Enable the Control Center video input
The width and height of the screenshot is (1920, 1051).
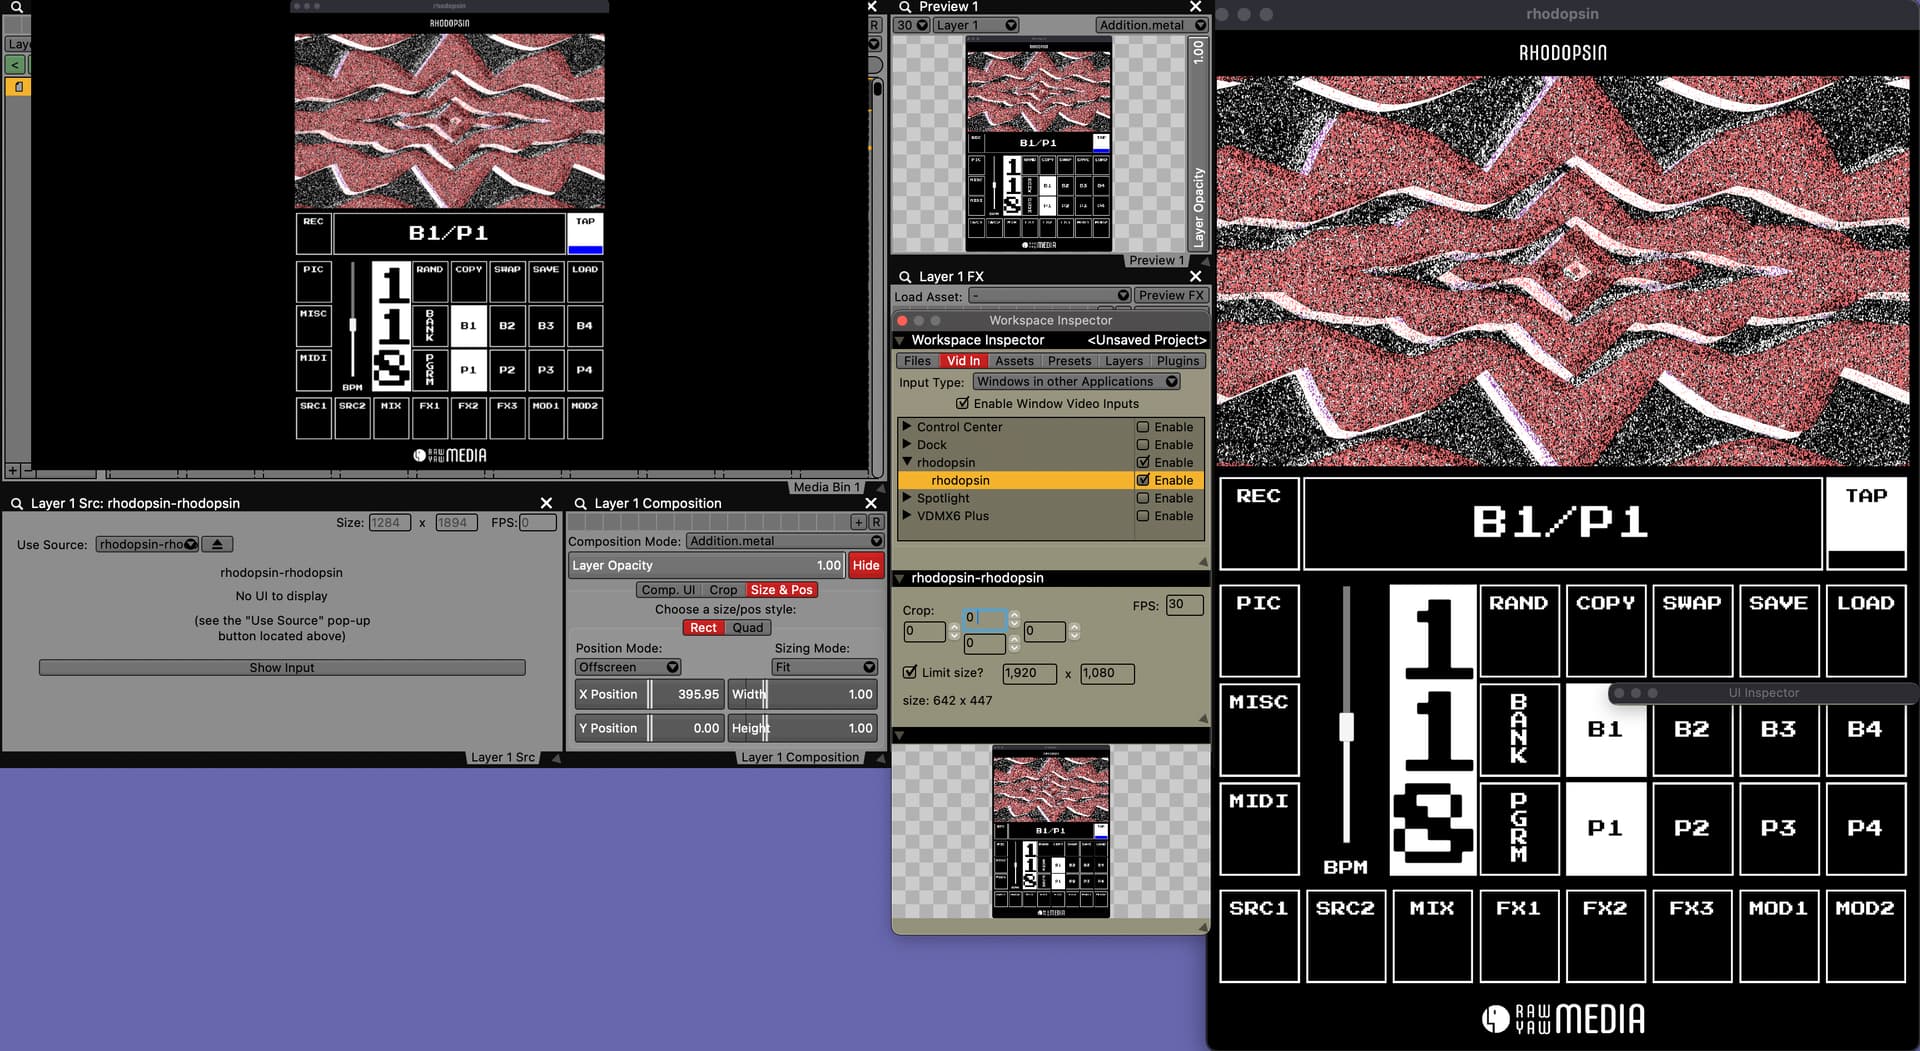[1143, 427]
